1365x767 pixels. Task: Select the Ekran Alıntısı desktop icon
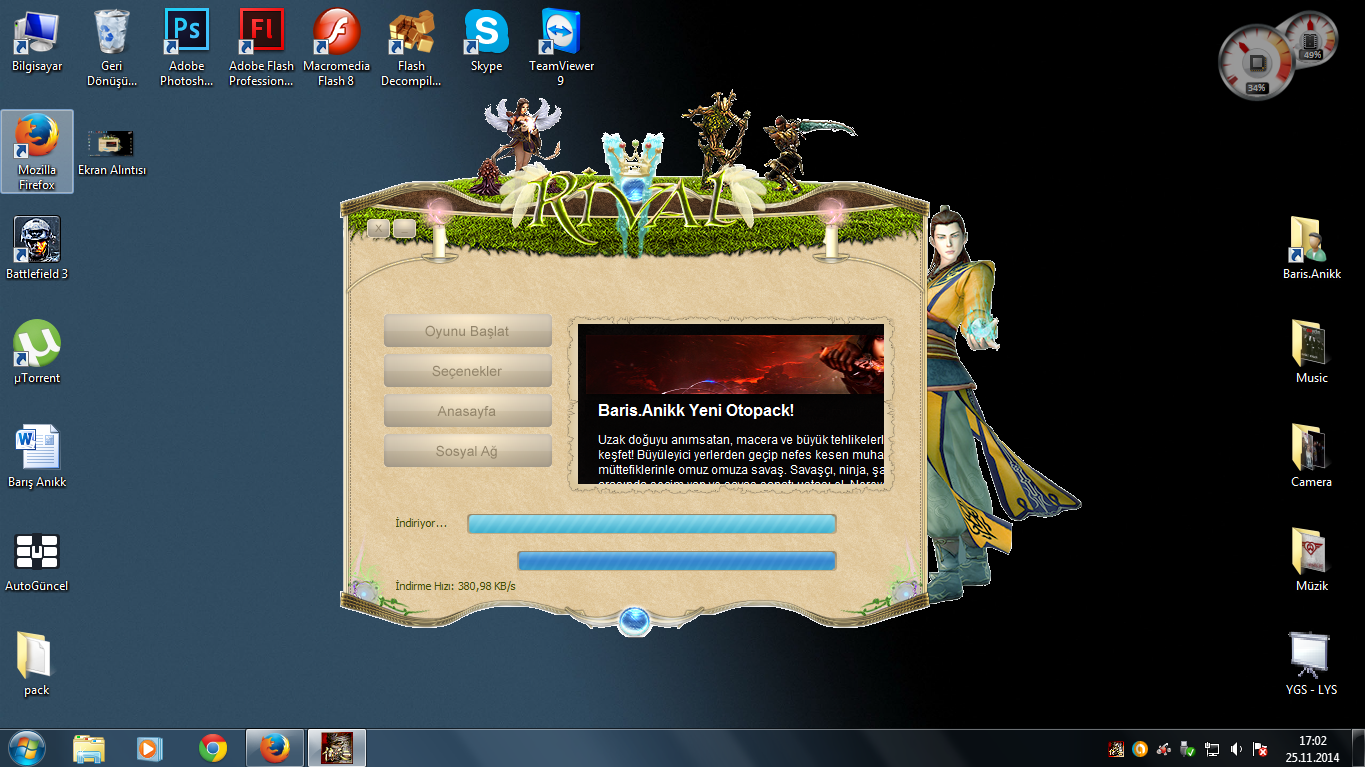(111, 151)
